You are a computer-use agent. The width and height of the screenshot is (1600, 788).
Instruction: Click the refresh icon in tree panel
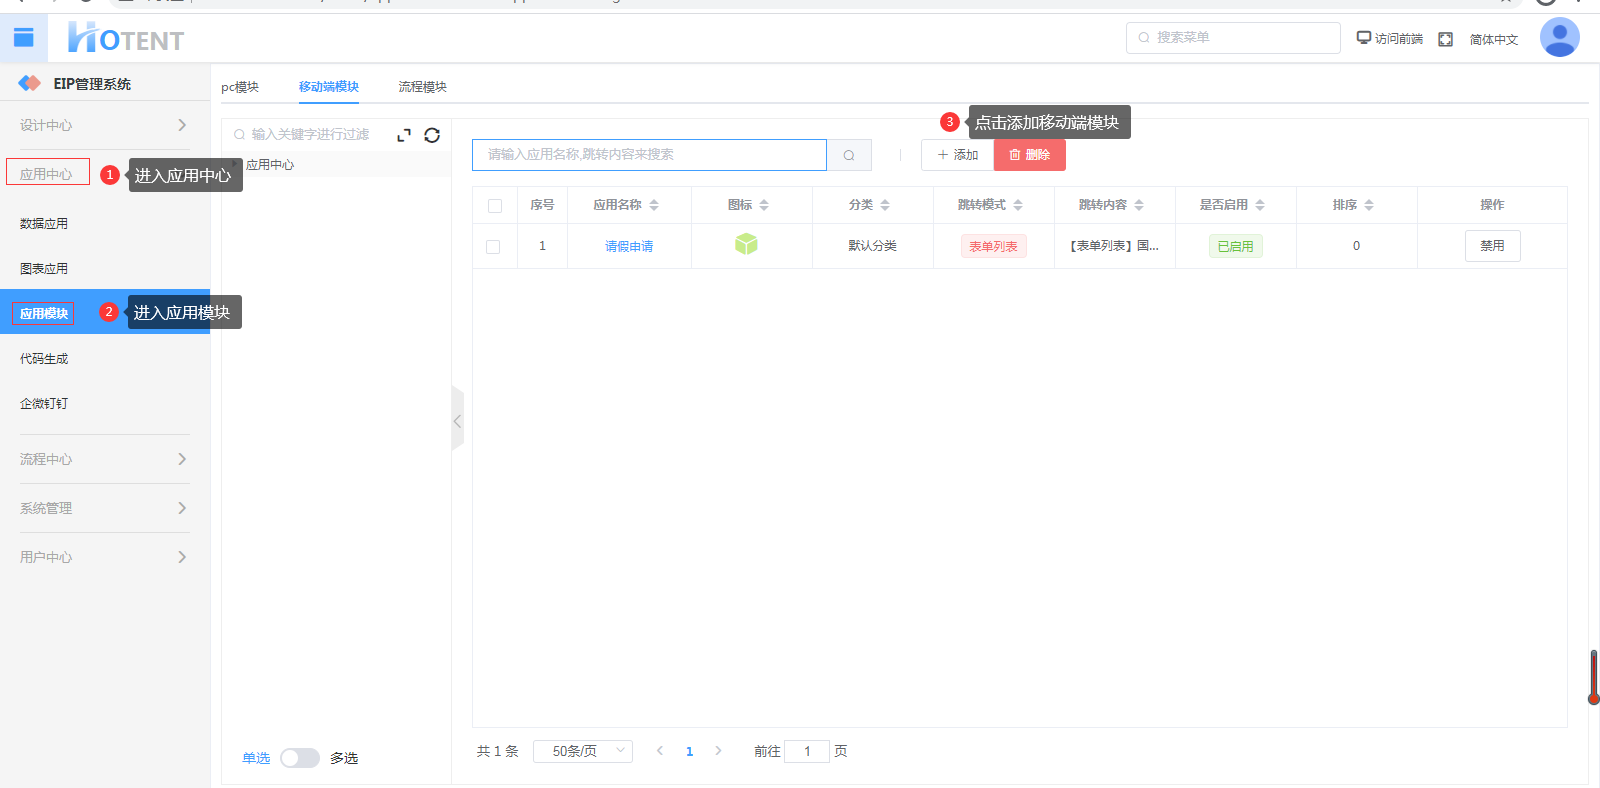pyautogui.click(x=432, y=135)
